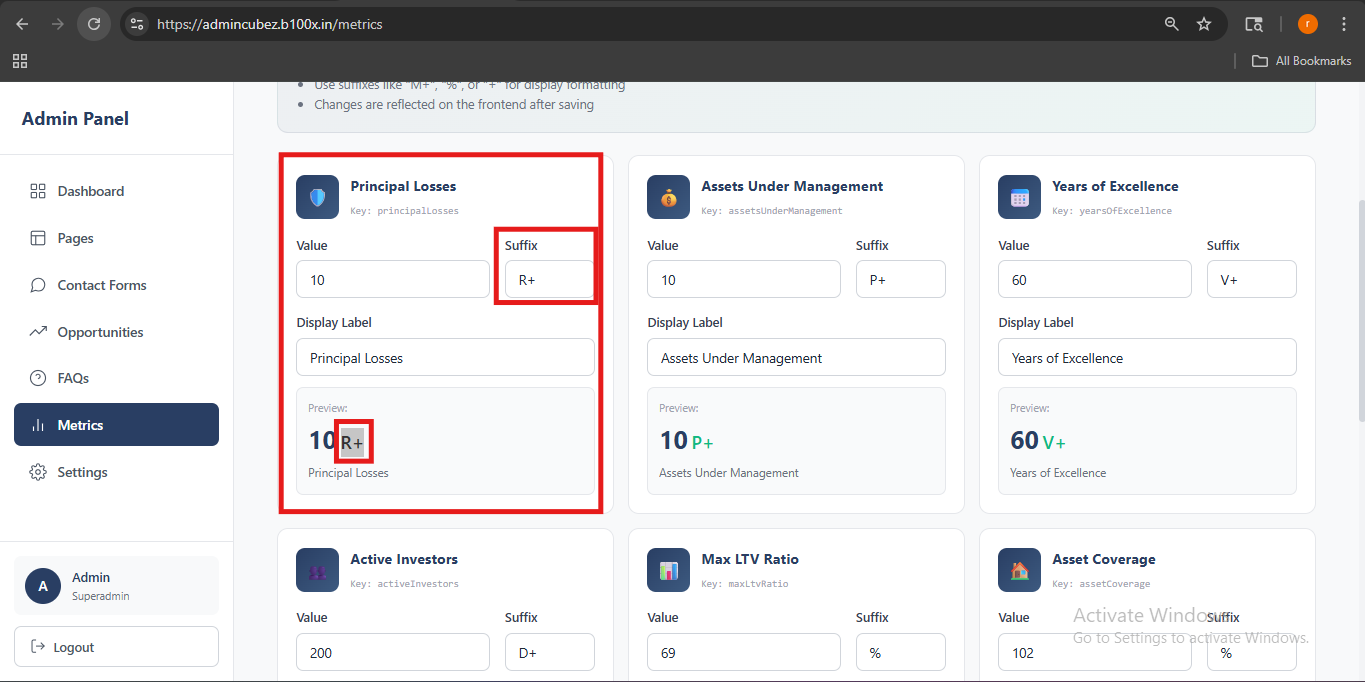Click the Active Investors people icon
1365x682 pixels.
318,570
